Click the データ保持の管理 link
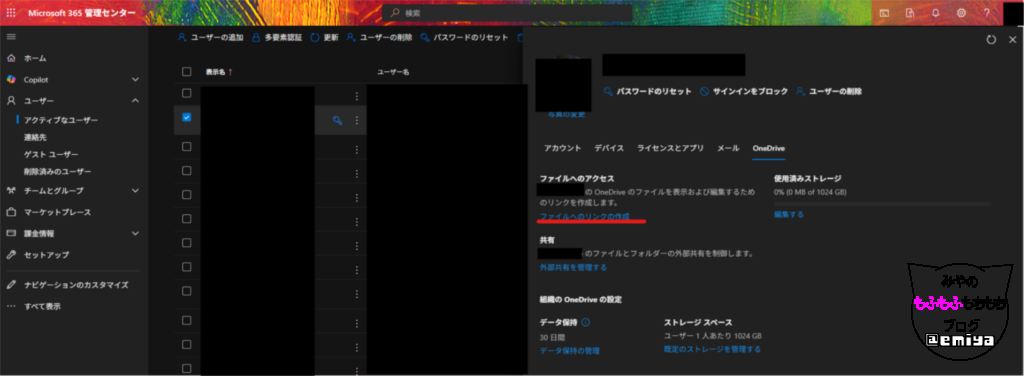Image resolution: width=1024 pixels, height=376 pixels. point(569,351)
